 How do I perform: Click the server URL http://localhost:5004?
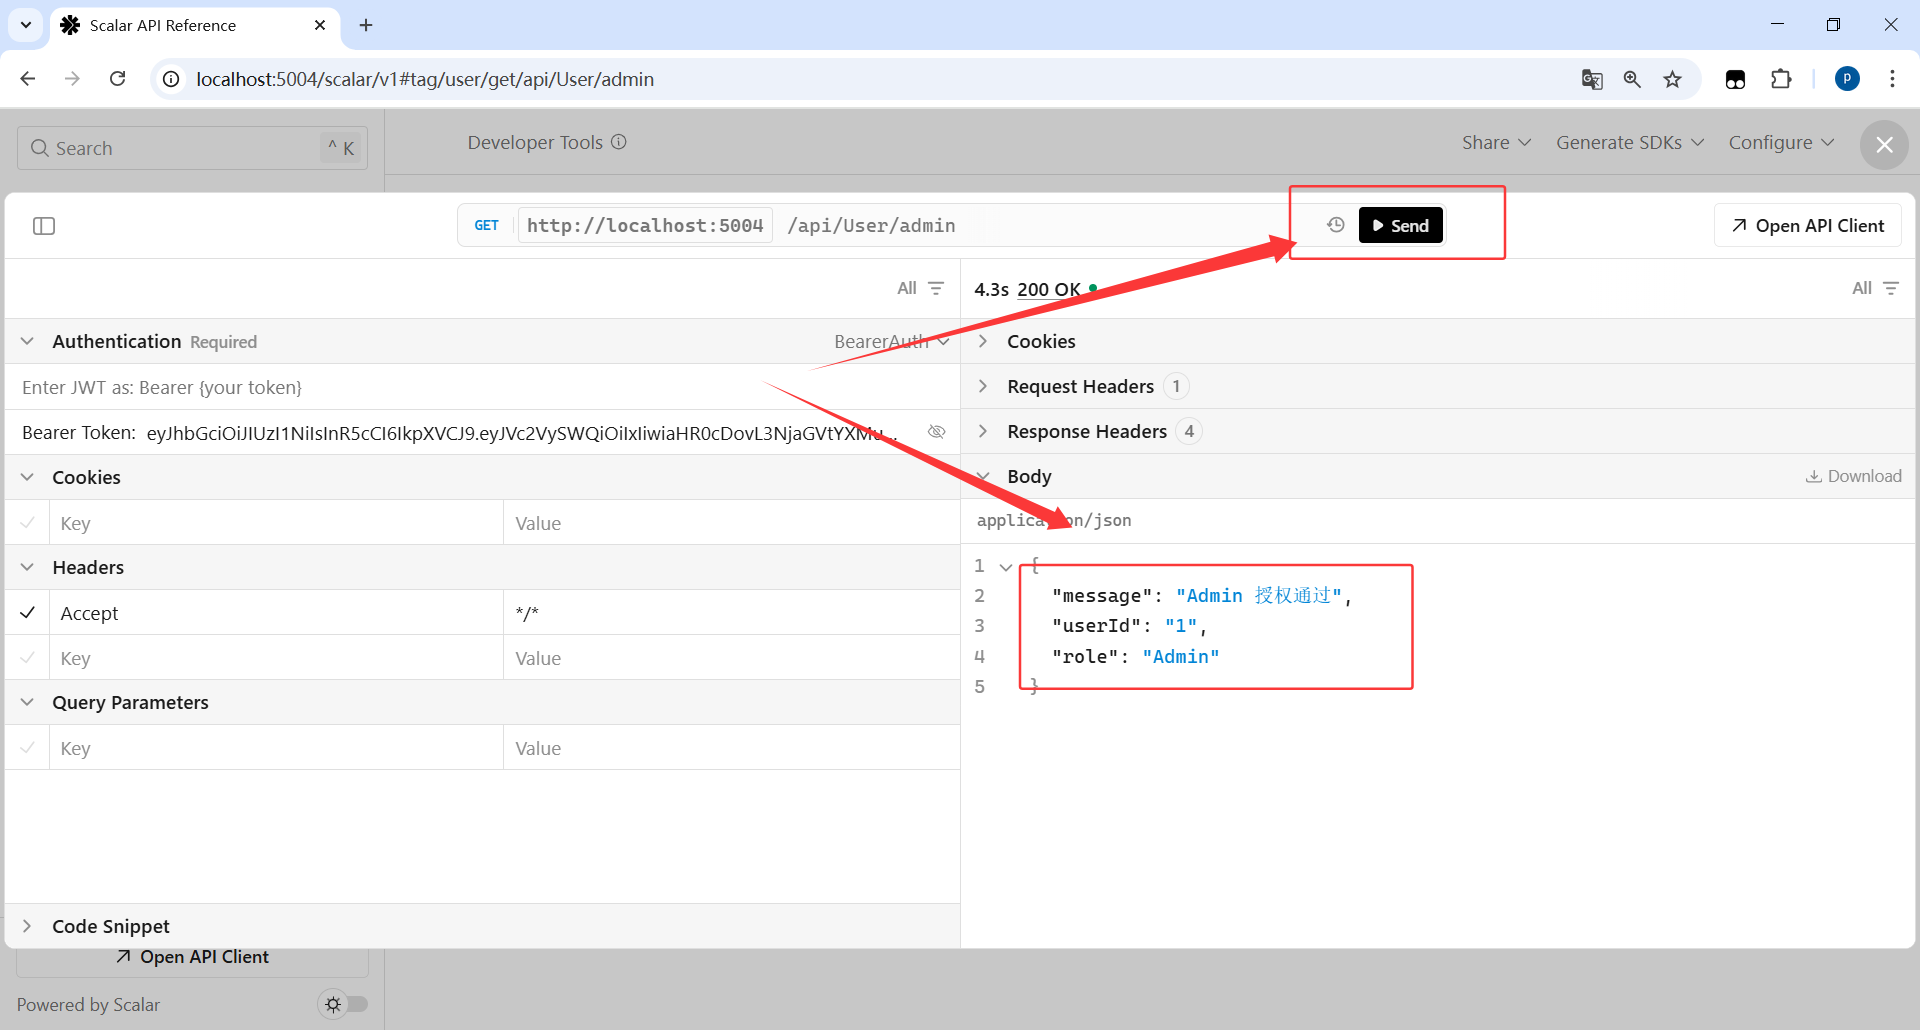click(645, 225)
